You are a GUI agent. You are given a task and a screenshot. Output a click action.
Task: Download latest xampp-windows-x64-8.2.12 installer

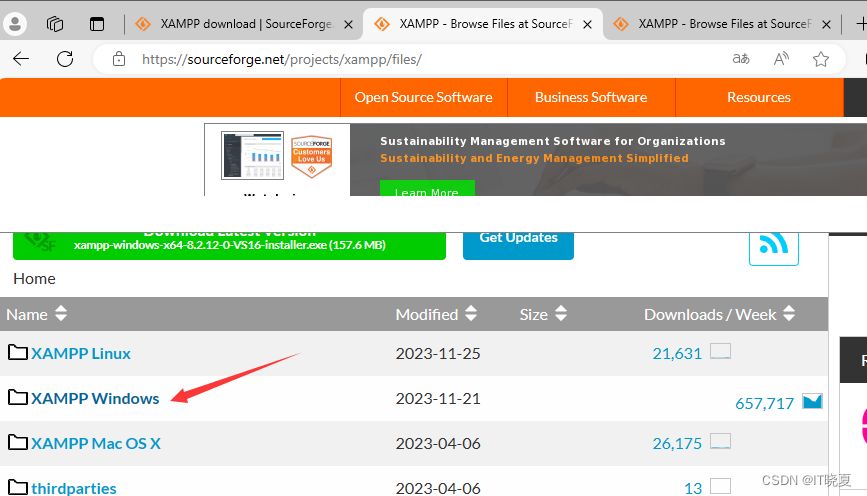click(x=229, y=245)
